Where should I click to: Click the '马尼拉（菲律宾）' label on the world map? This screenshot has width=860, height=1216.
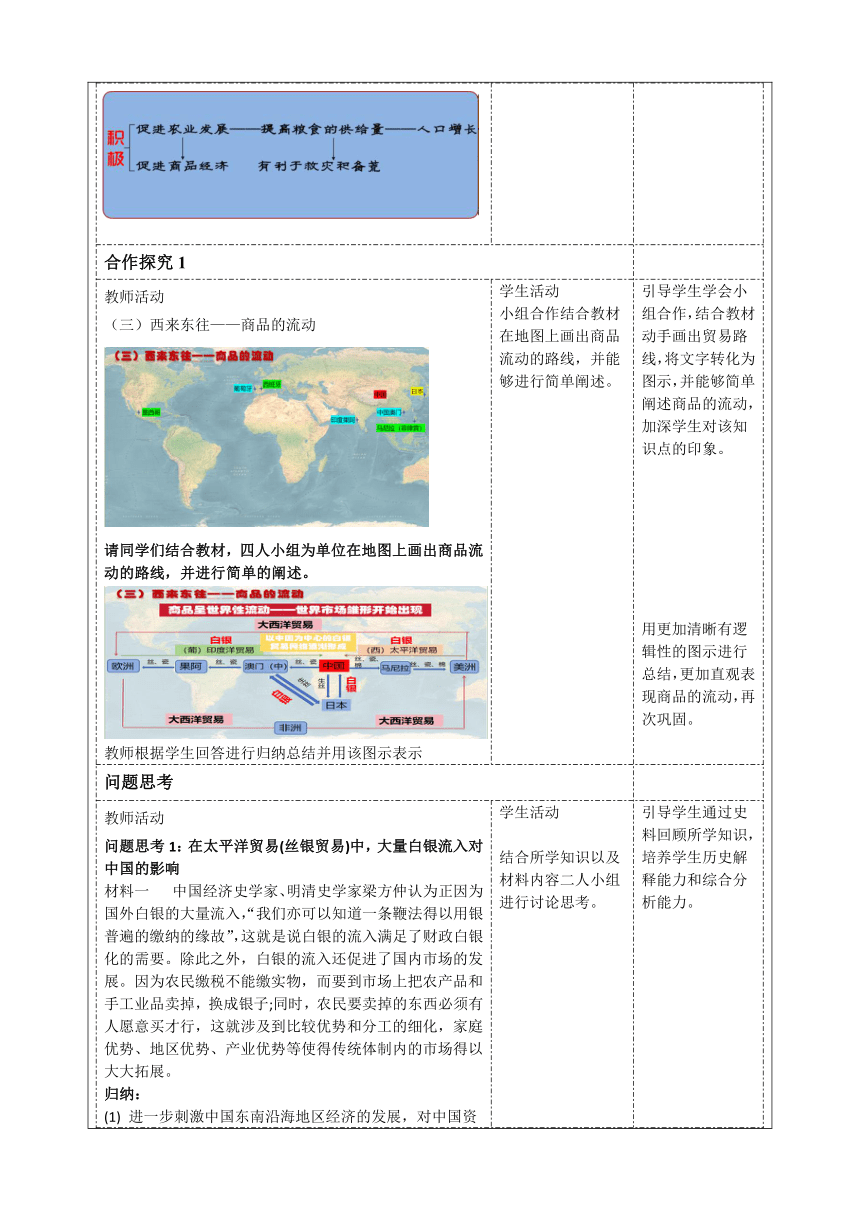click(x=400, y=427)
